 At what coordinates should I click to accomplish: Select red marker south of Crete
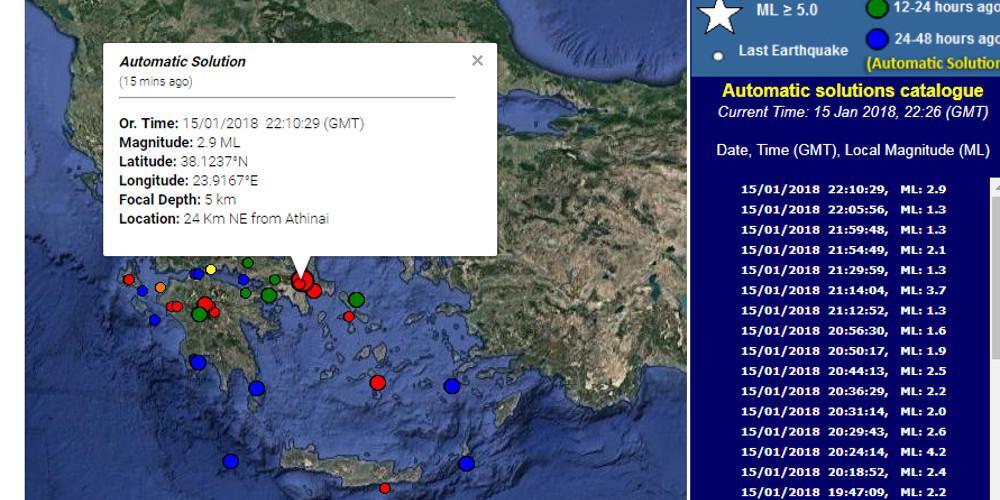[x=385, y=488]
